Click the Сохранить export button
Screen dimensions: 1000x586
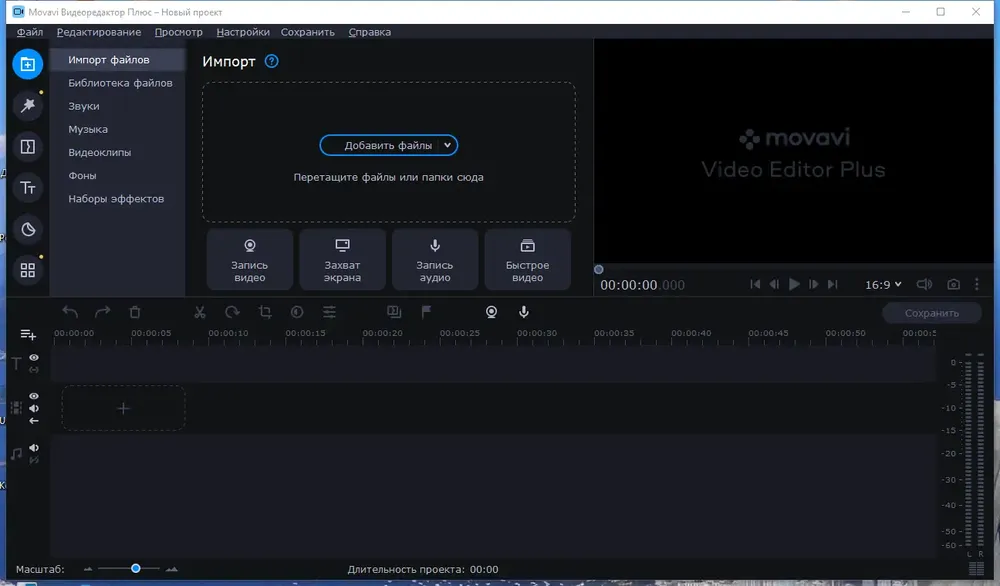932,313
